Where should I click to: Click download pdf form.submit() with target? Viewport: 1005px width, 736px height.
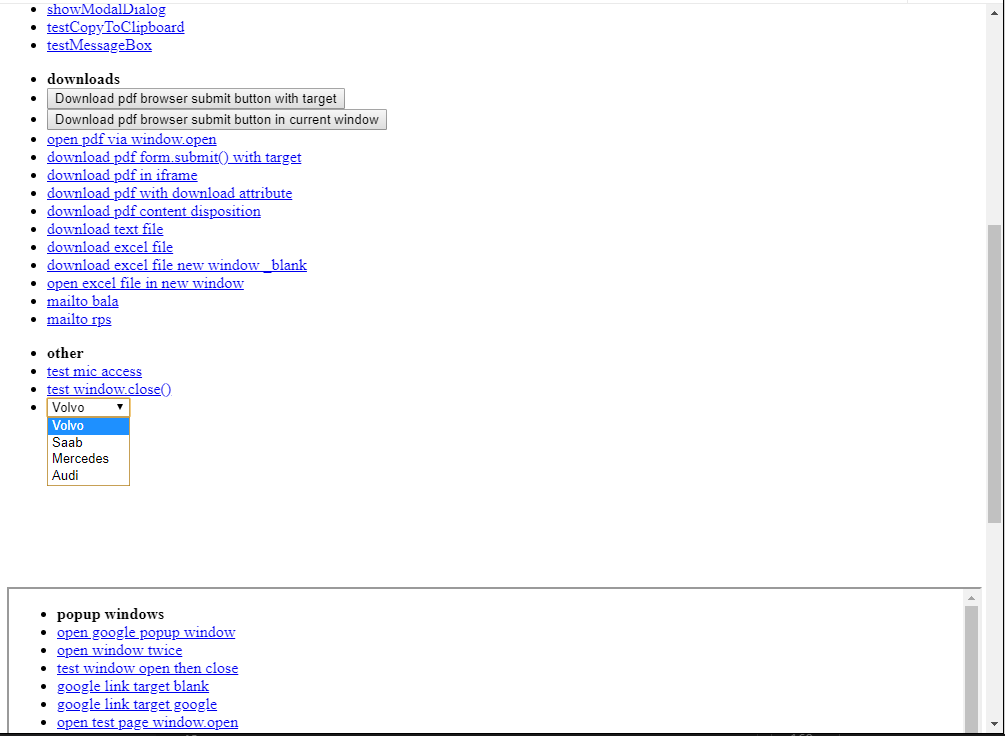point(174,157)
